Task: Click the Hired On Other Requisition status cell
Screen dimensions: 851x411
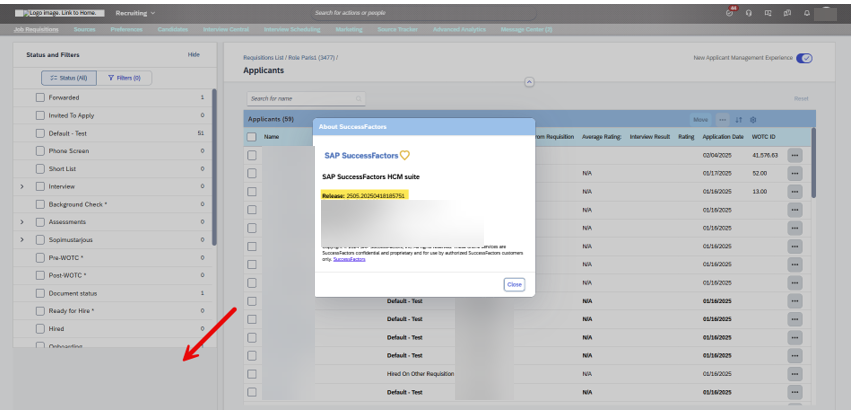Action: click(x=421, y=374)
